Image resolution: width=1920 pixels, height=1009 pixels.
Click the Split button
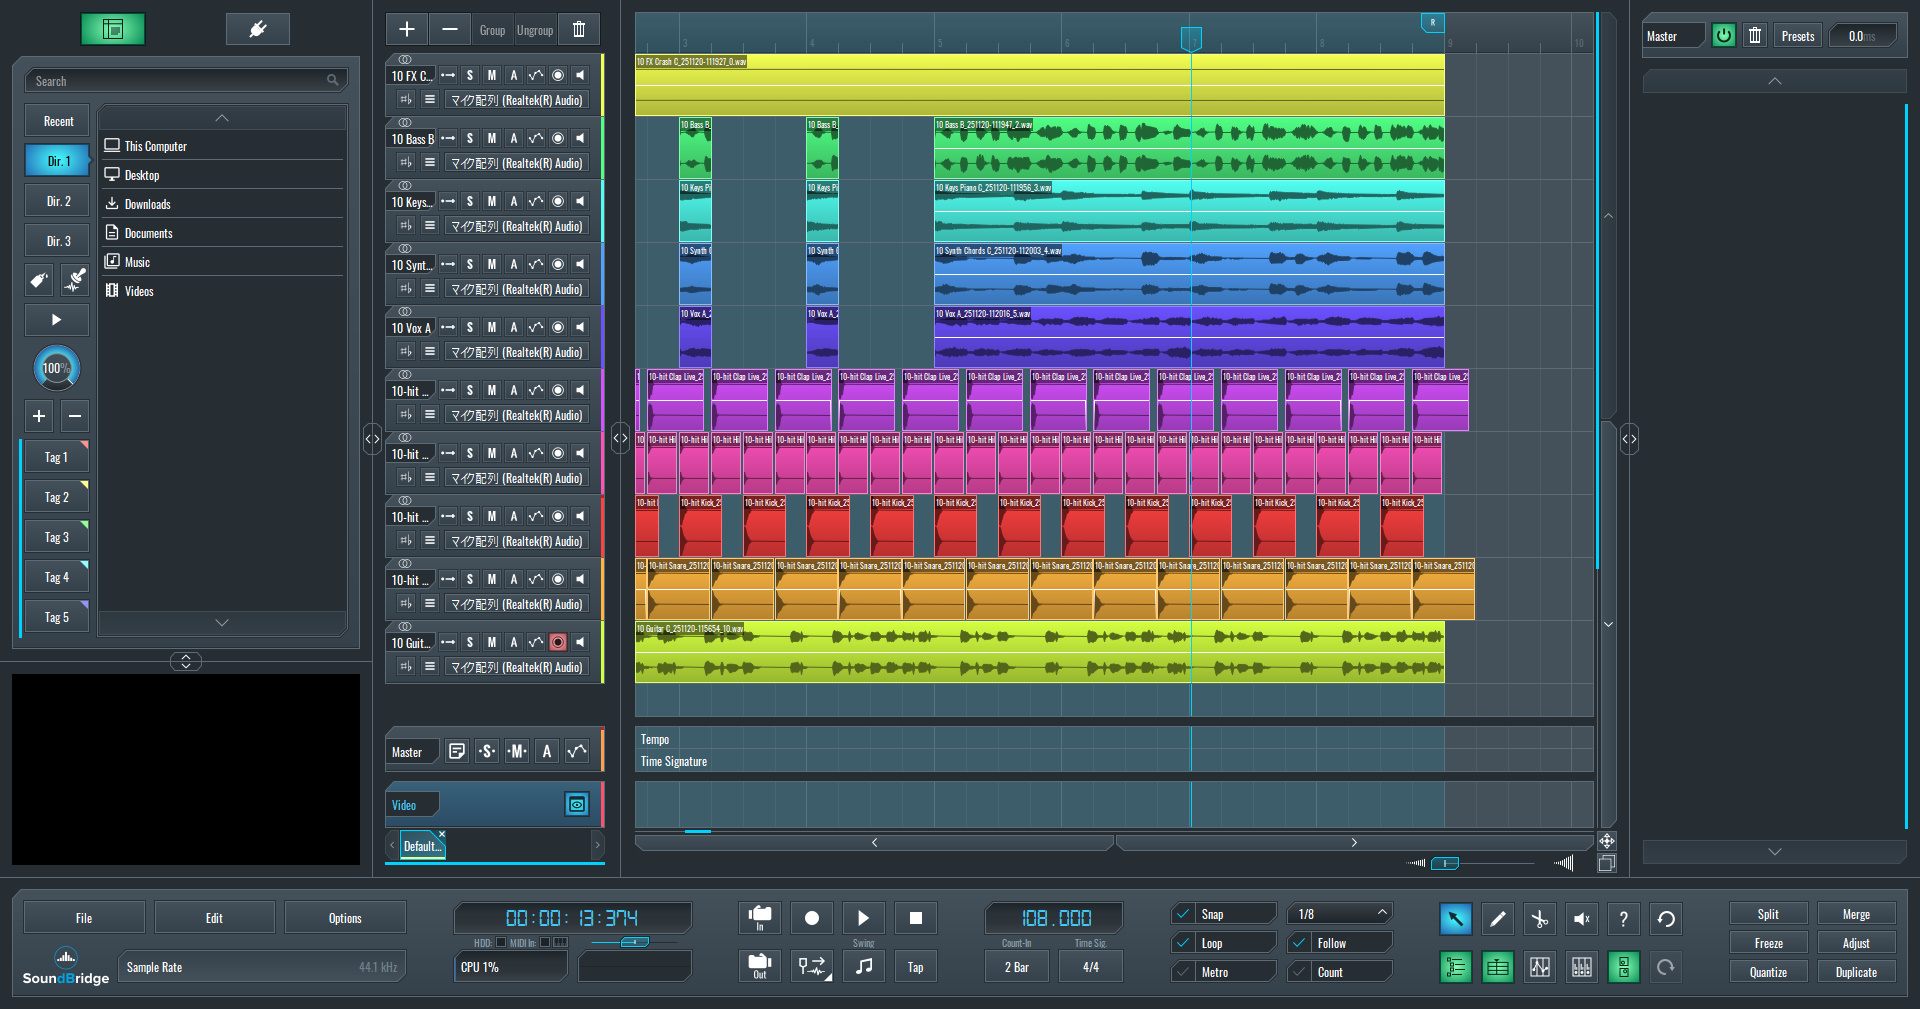pos(1767,914)
